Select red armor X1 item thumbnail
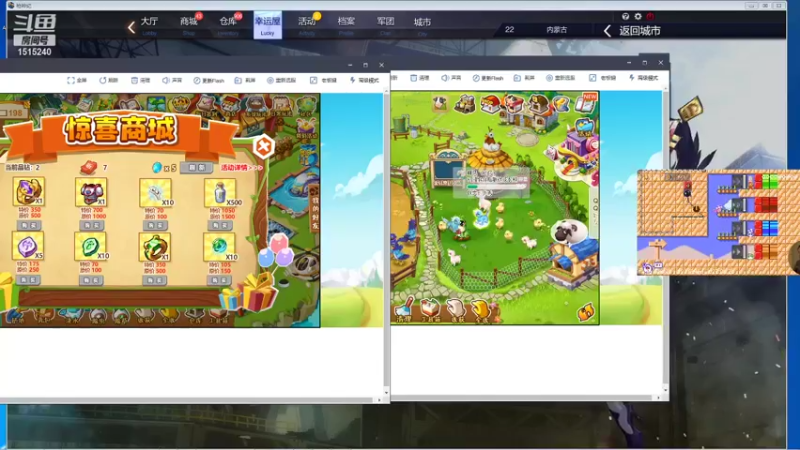 click(91, 192)
